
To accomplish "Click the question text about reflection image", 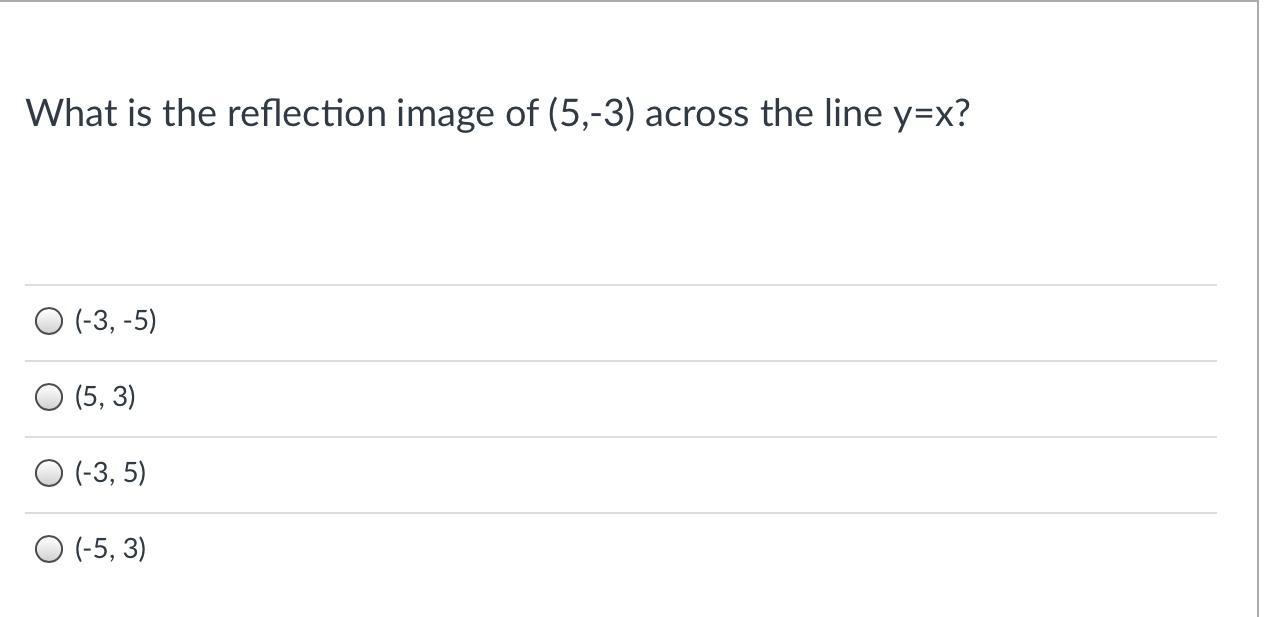I will [x=497, y=114].
